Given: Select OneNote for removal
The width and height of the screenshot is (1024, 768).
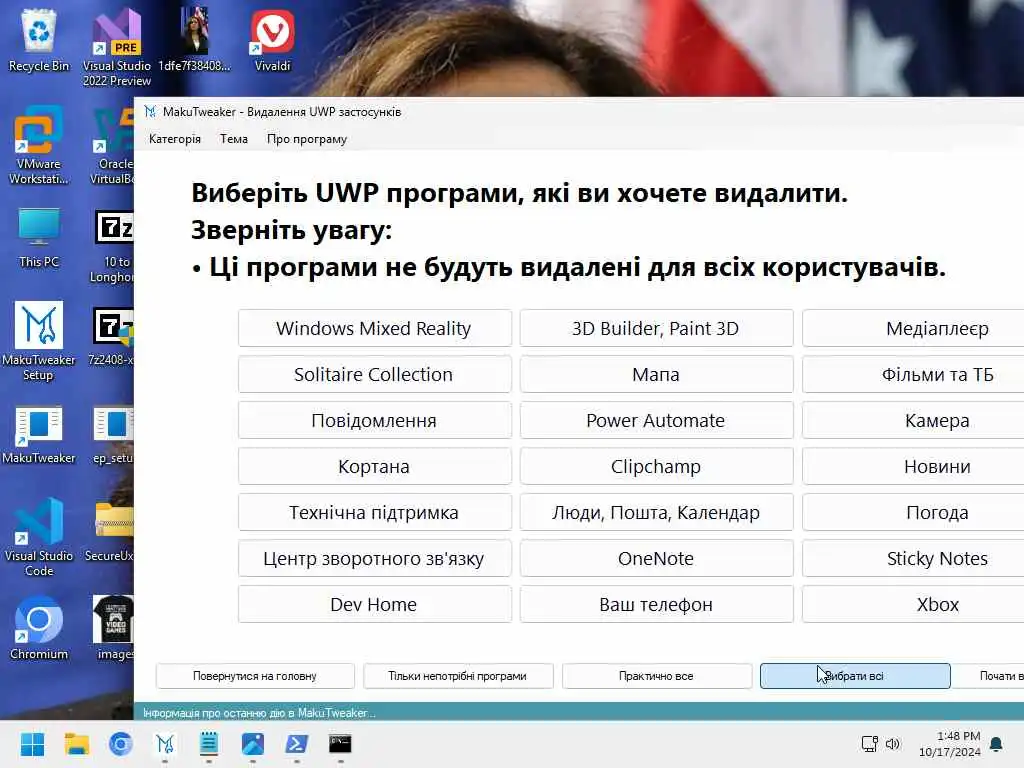Looking at the screenshot, I should (x=656, y=558).
